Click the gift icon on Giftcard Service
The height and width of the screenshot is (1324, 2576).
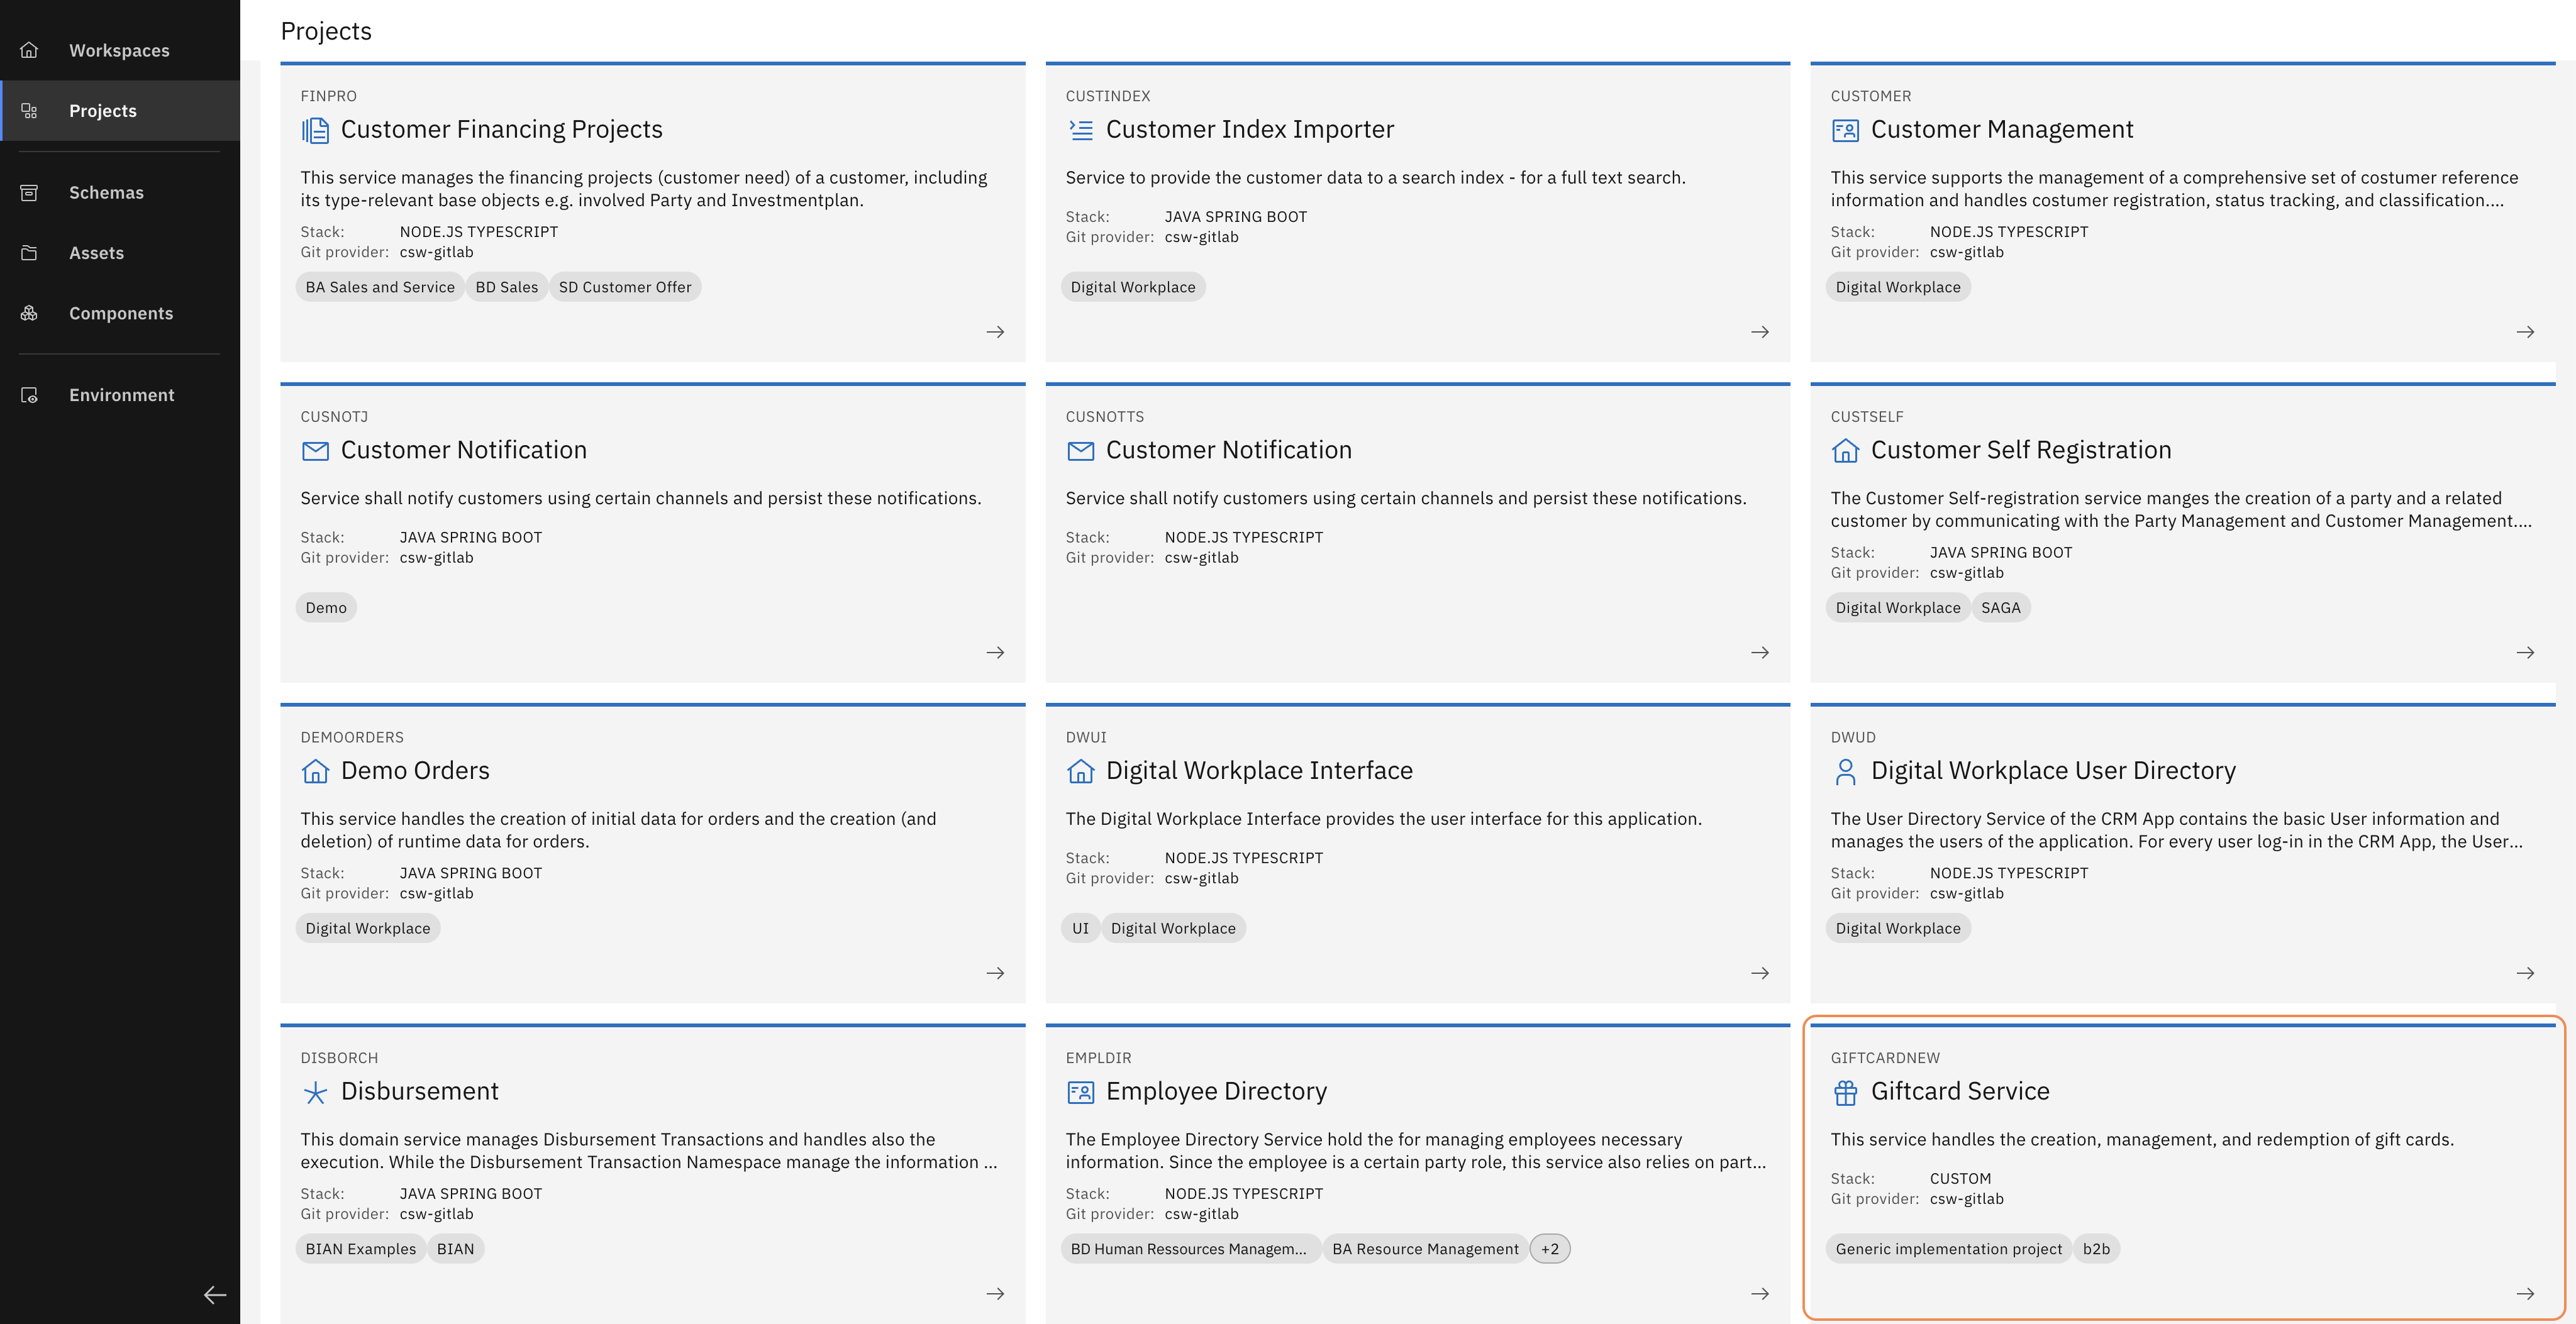1846,1092
